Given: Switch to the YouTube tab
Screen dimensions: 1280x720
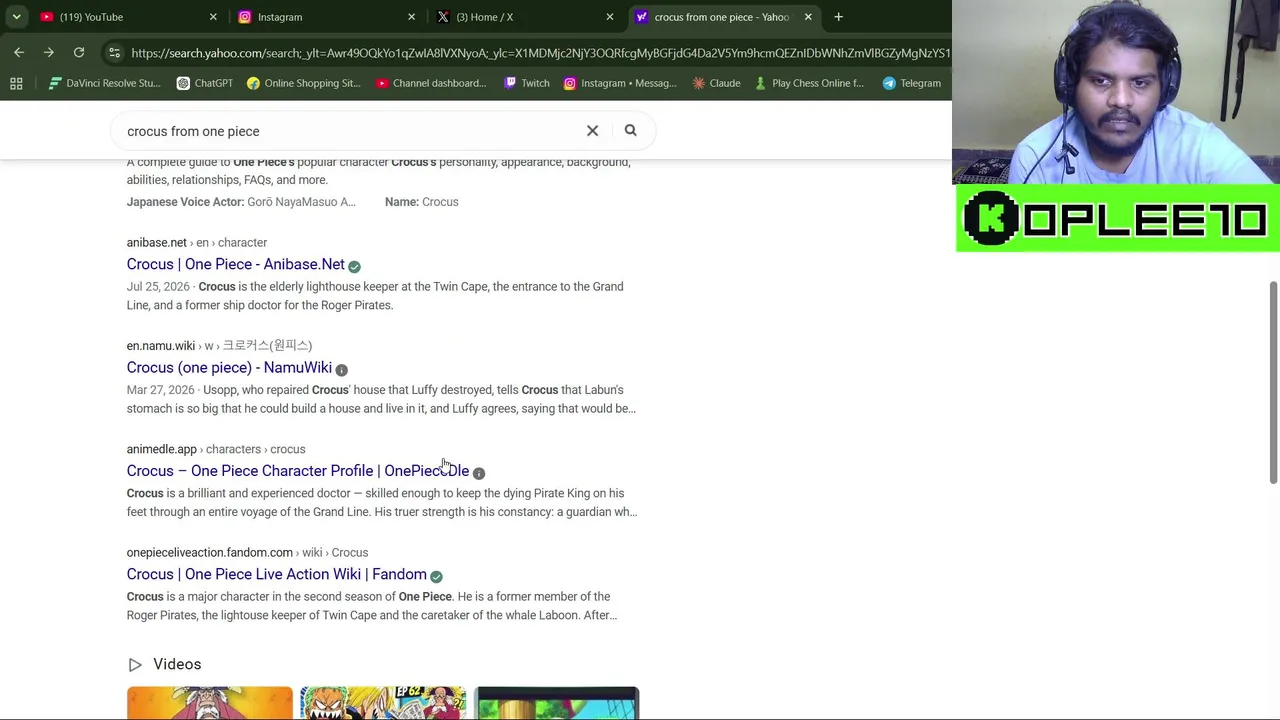Looking at the screenshot, I should pyautogui.click(x=128, y=17).
